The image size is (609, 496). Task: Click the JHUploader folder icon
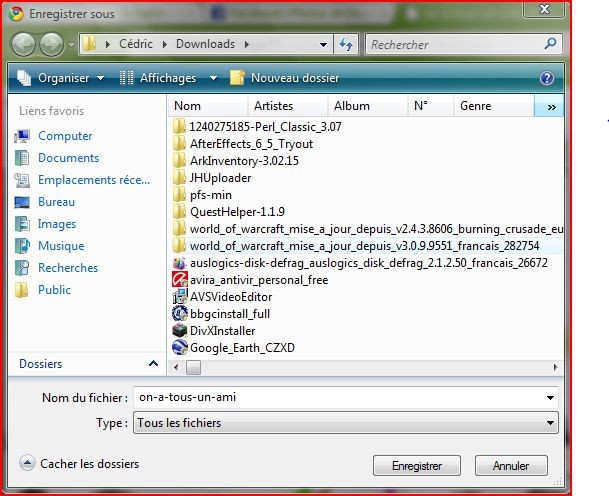[x=179, y=178]
